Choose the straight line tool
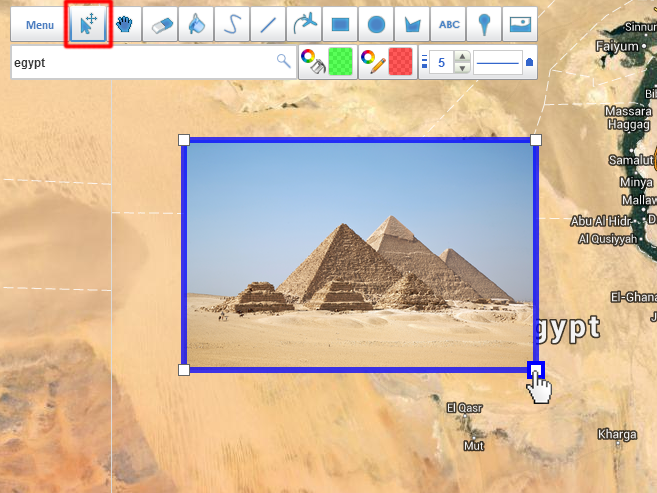Image resolution: width=657 pixels, height=493 pixels. point(268,24)
